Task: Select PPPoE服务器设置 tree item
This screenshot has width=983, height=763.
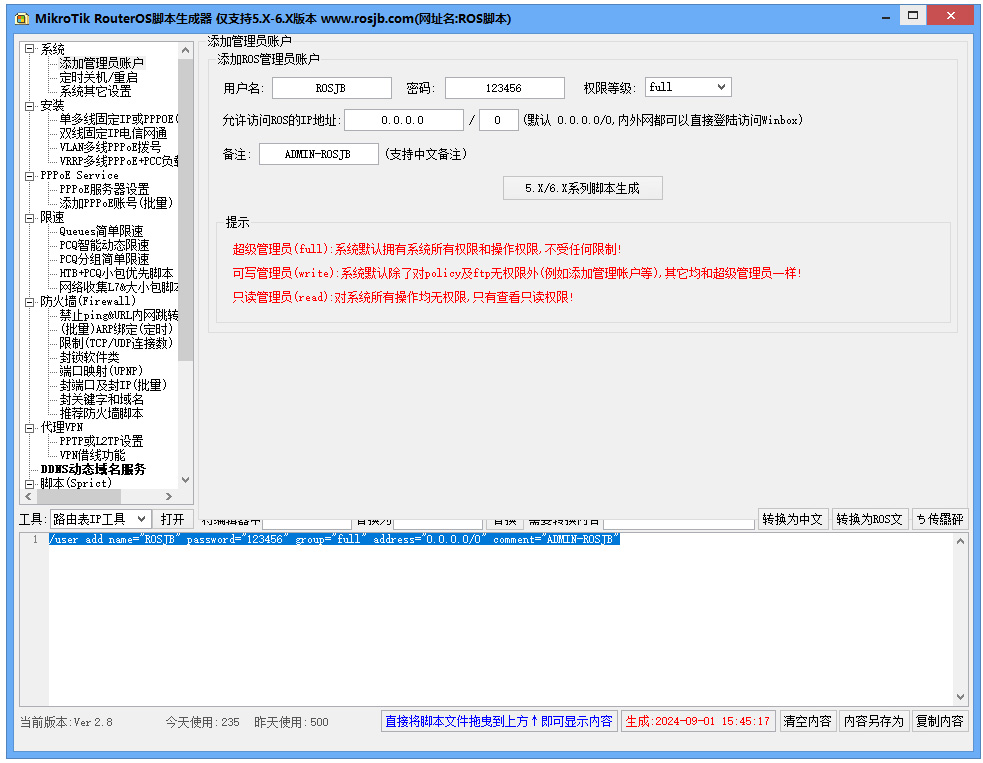Action: click(104, 189)
